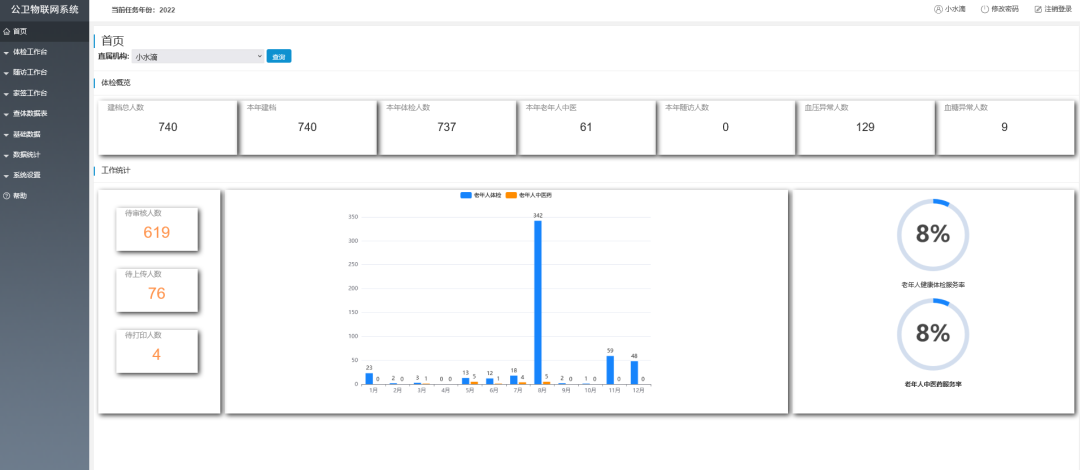Click the user avatar icon beside 小水滴

tap(937, 10)
